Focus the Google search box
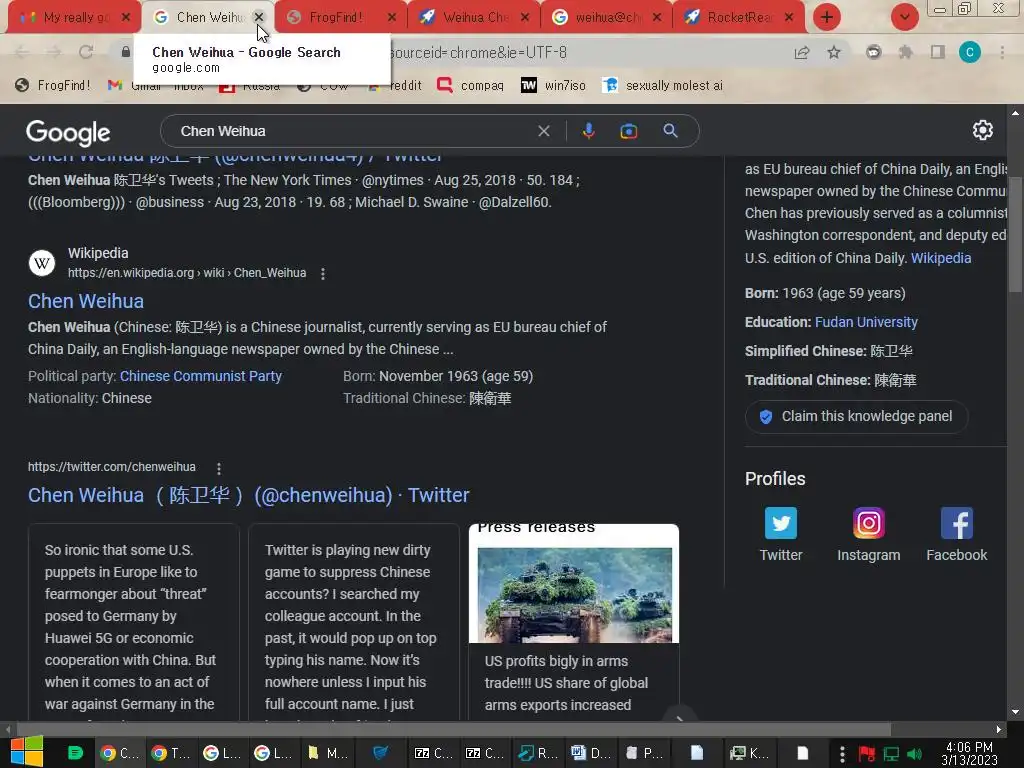 coord(353,131)
